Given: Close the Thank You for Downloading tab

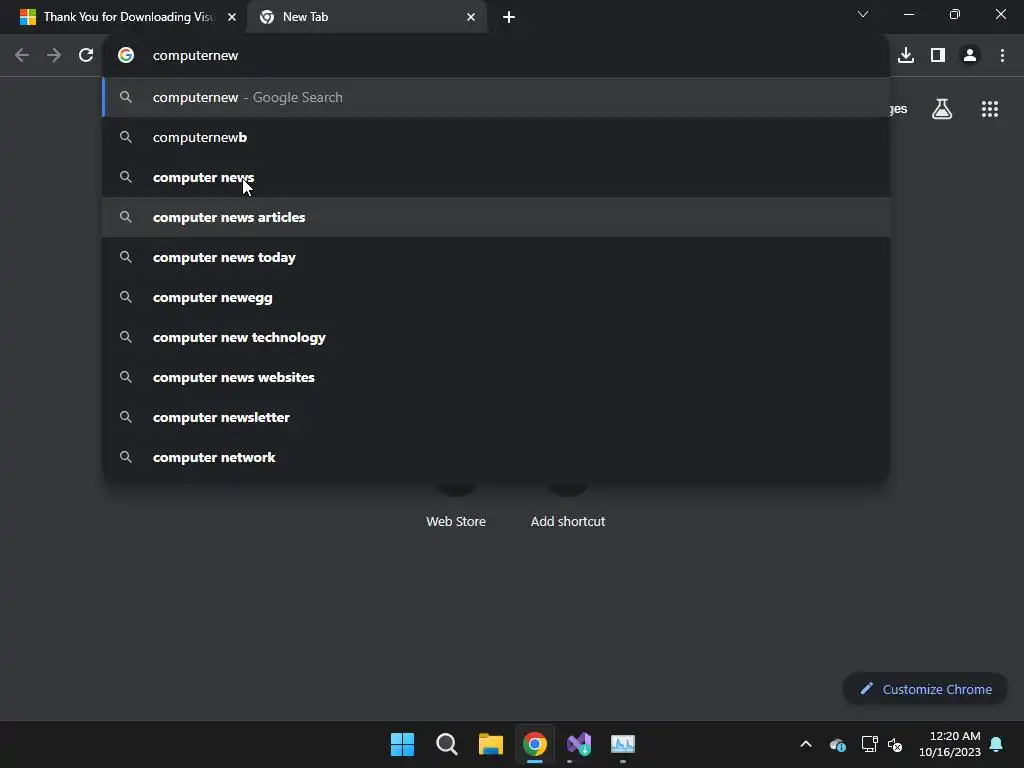Looking at the screenshot, I should (x=232, y=17).
